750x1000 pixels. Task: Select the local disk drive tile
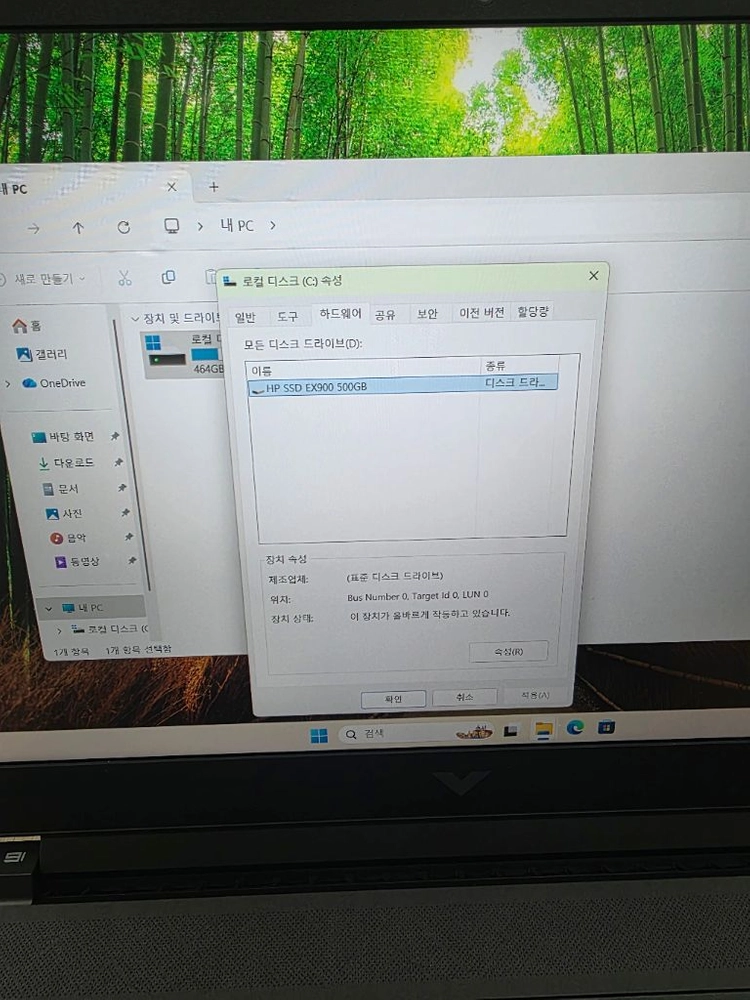[183, 353]
